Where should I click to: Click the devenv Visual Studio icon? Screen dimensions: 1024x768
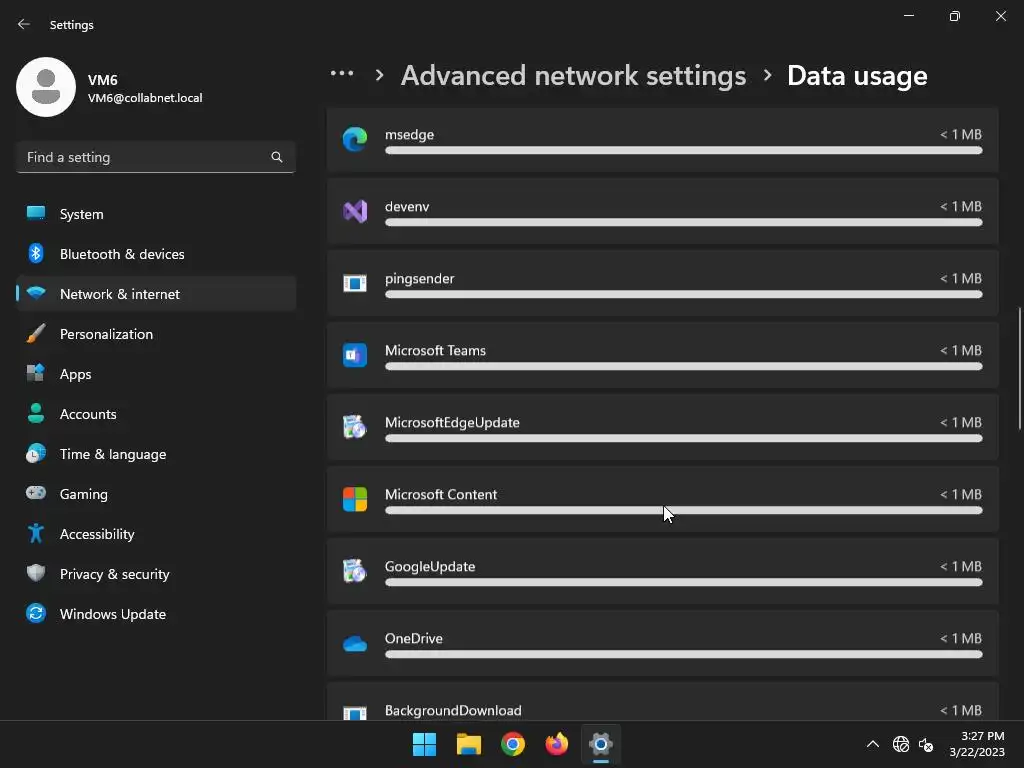click(355, 211)
